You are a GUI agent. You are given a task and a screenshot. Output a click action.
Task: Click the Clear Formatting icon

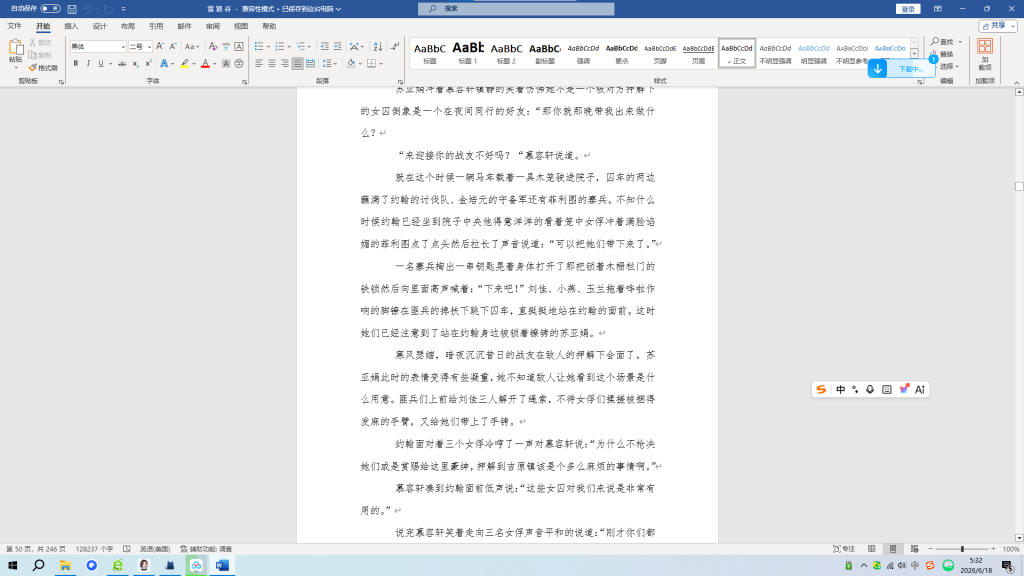[x=213, y=46]
